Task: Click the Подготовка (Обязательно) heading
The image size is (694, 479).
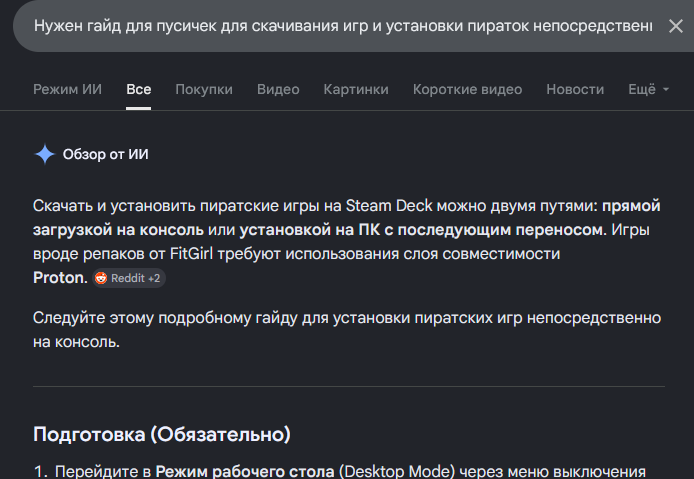Action: (x=162, y=434)
